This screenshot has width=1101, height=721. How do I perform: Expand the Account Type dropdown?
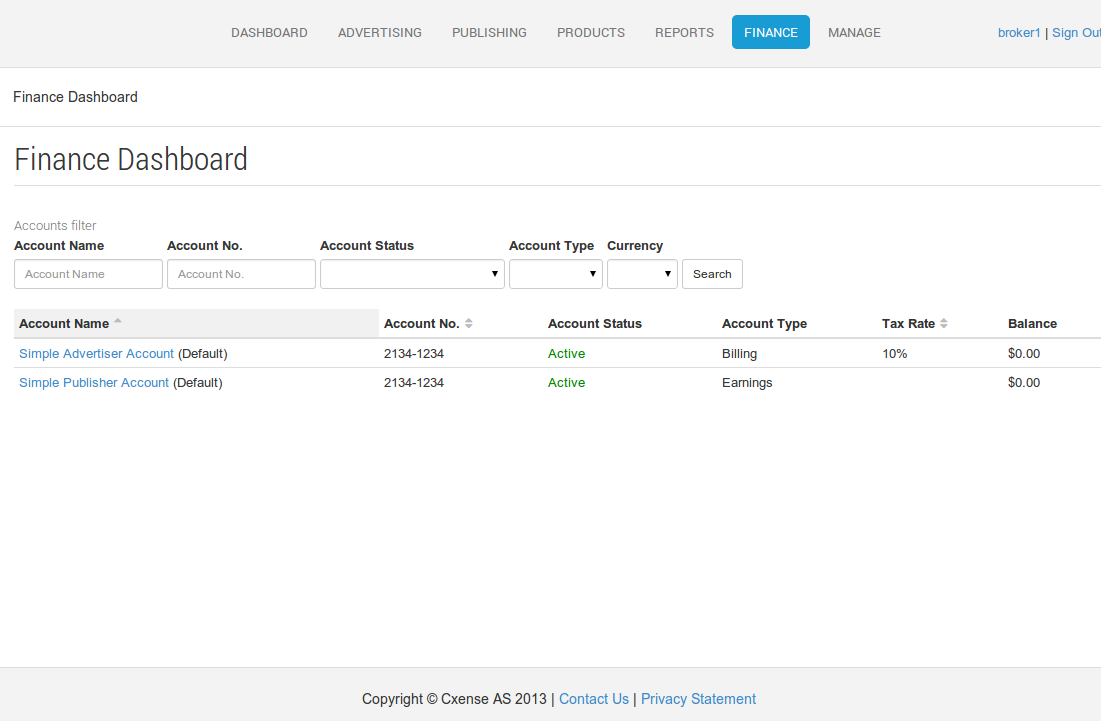coord(555,274)
